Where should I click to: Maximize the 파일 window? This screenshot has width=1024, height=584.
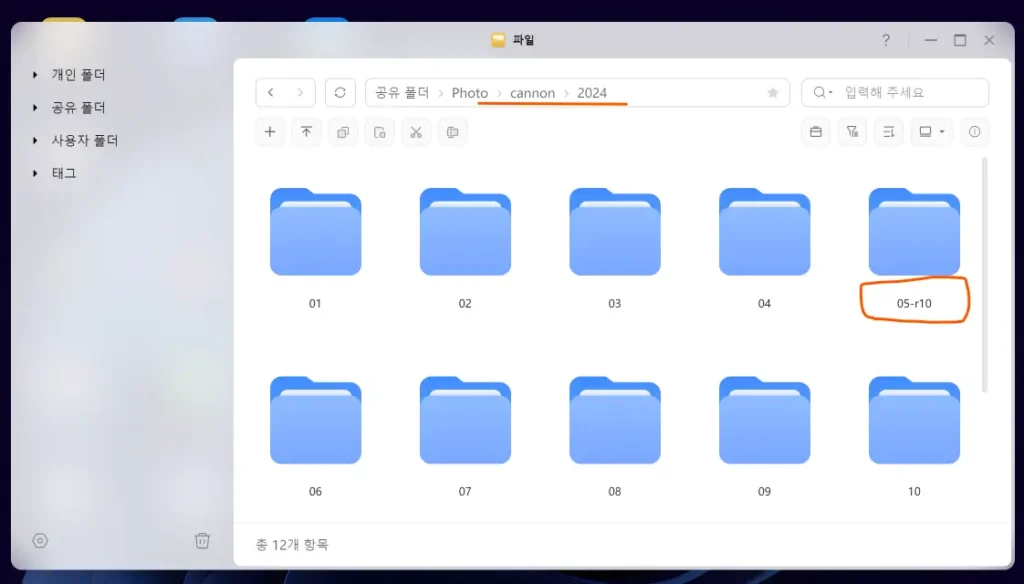click(960, 41)
